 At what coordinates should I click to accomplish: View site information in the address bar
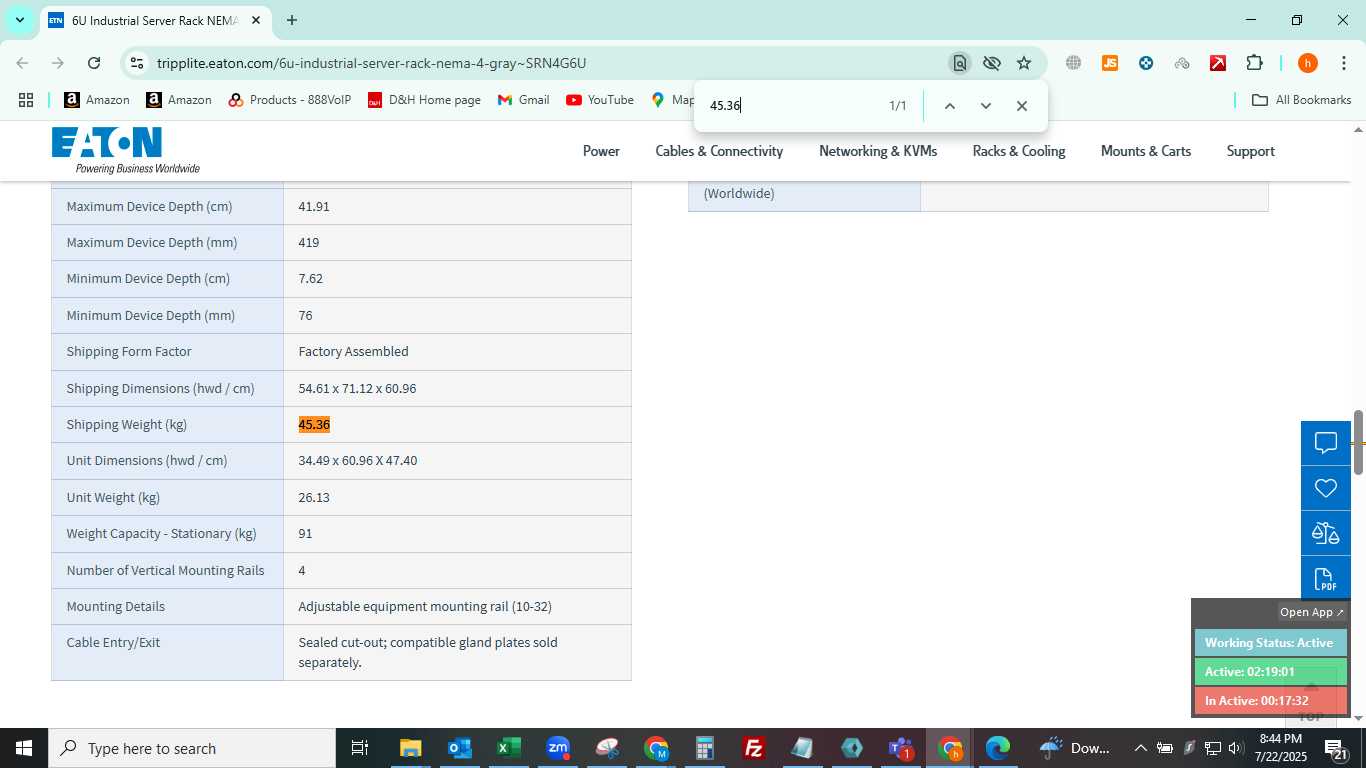[136, 63]
